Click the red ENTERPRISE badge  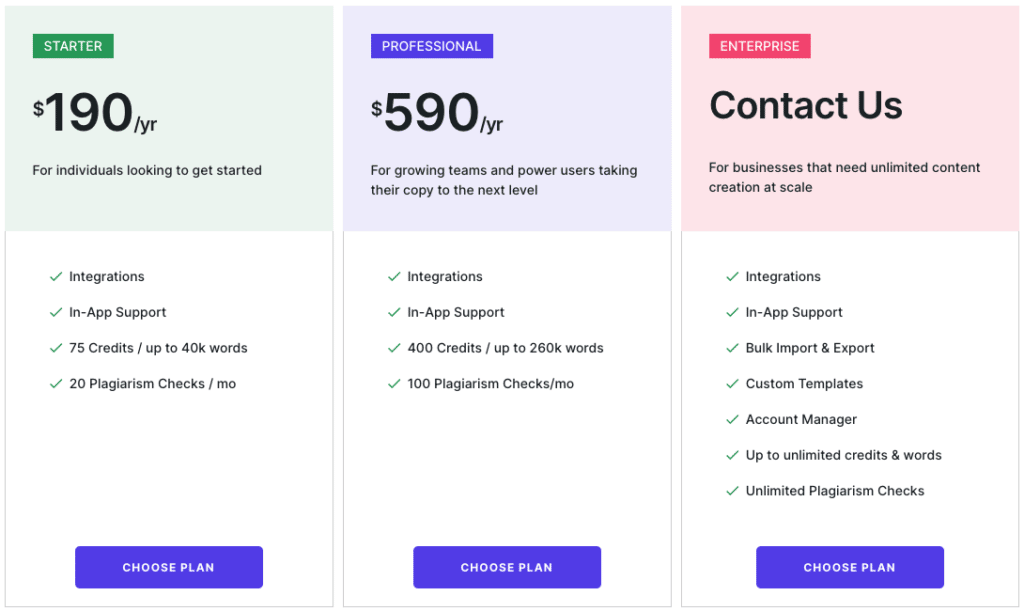[760, 46]
